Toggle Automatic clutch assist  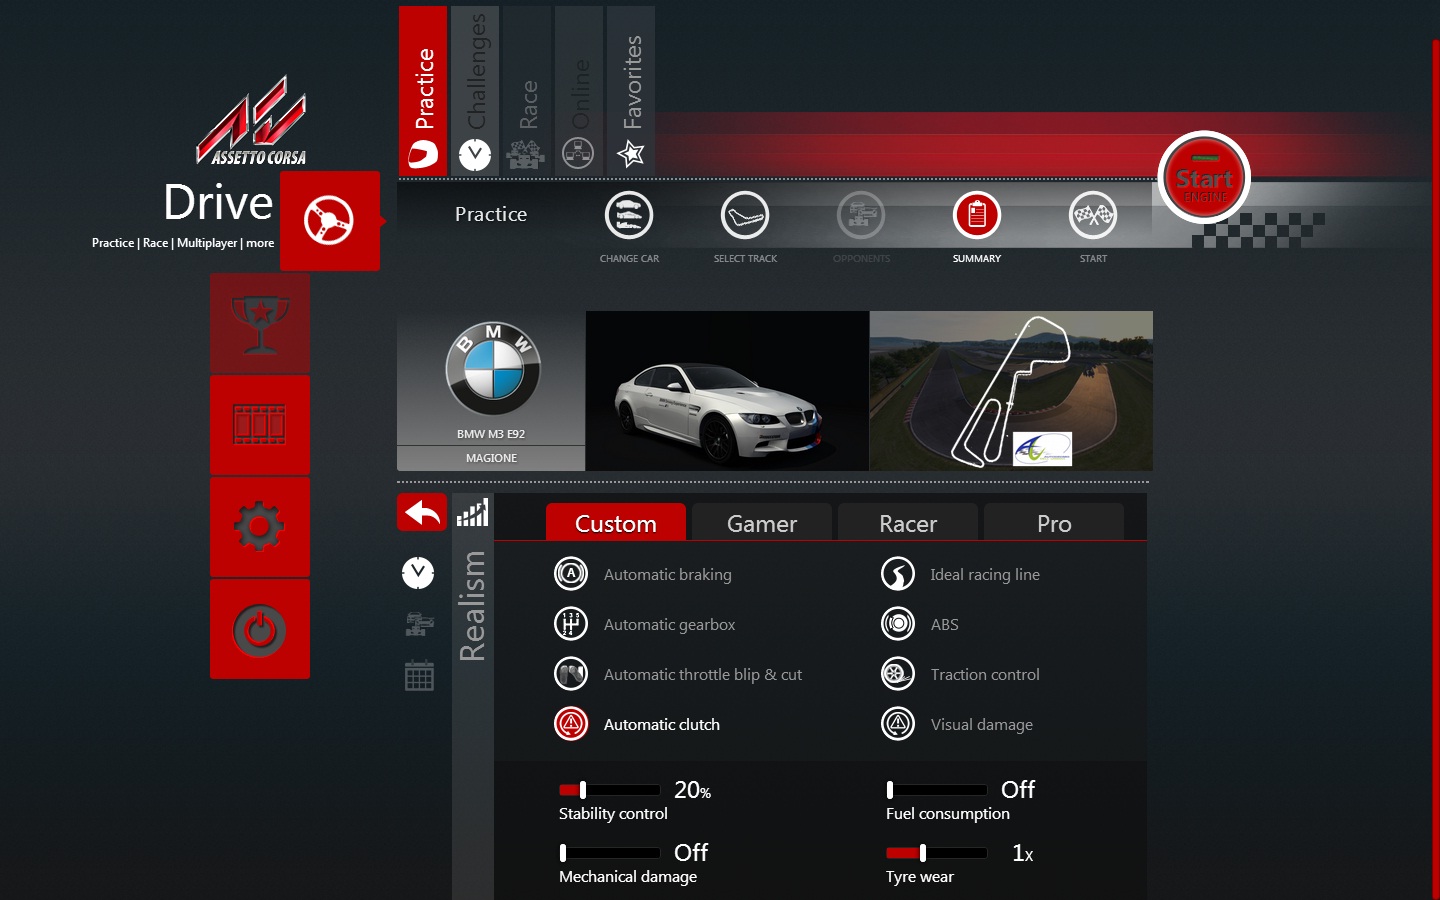pyautogui.click(x=571, y=724)
